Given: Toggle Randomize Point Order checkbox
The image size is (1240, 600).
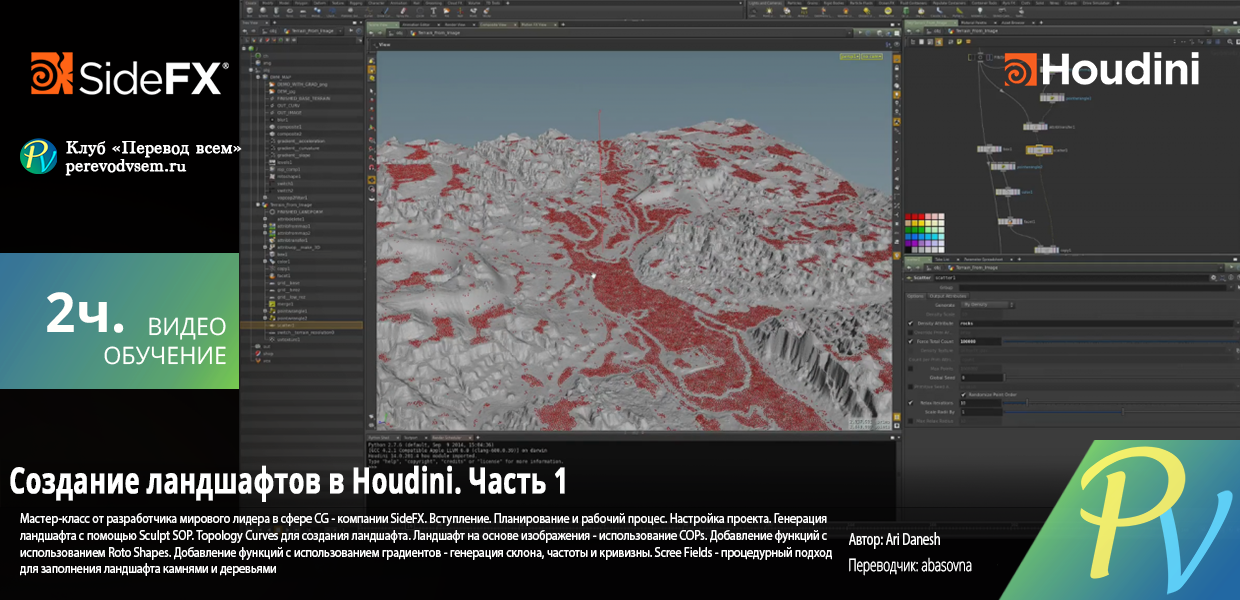Looking at the screenshot, I should tap(963, 395).
